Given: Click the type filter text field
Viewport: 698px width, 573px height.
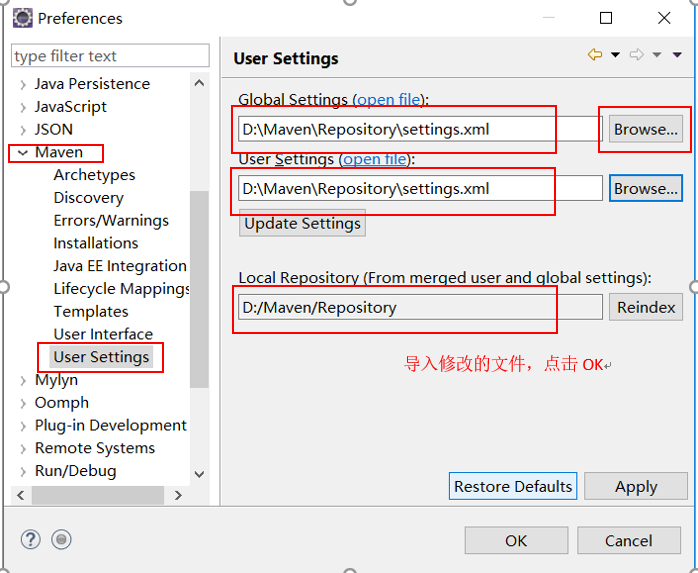Looking at the screenshot, I should [x=110, y=56].
